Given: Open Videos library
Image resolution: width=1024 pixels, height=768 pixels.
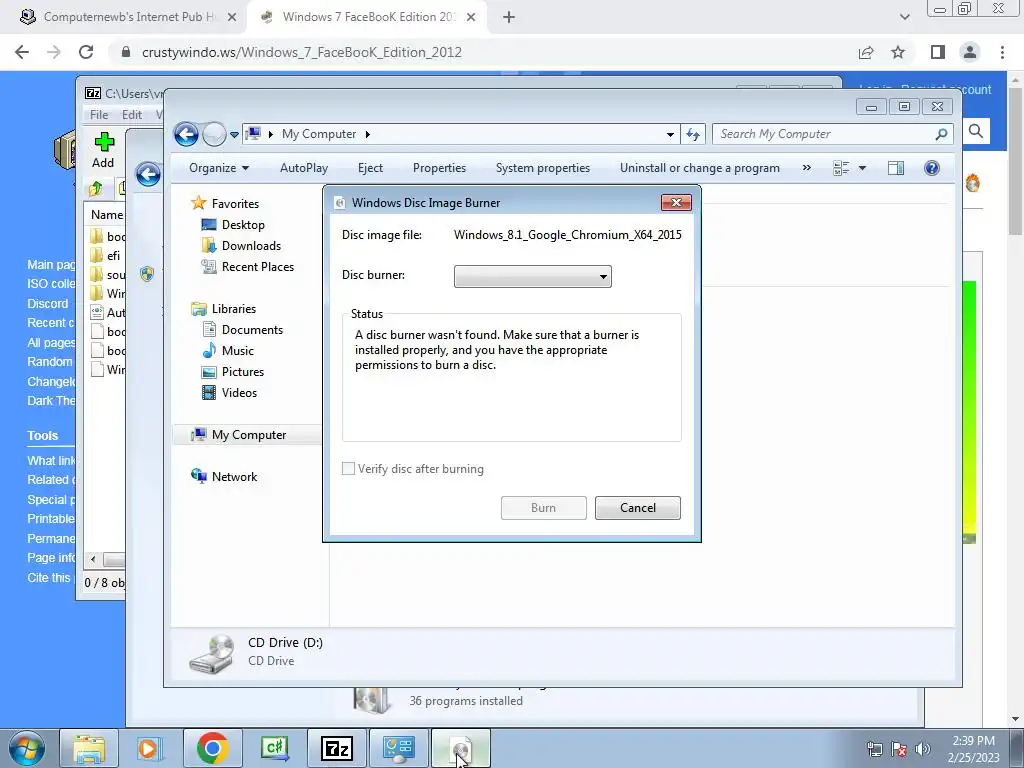Looking at the screenshot, I should [239, 392].
